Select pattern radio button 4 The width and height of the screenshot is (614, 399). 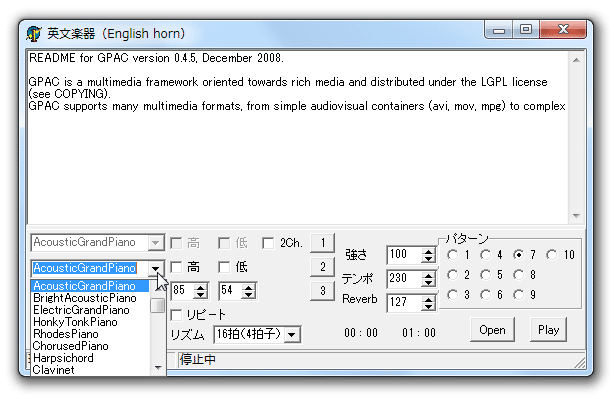[x=486, y=255]
